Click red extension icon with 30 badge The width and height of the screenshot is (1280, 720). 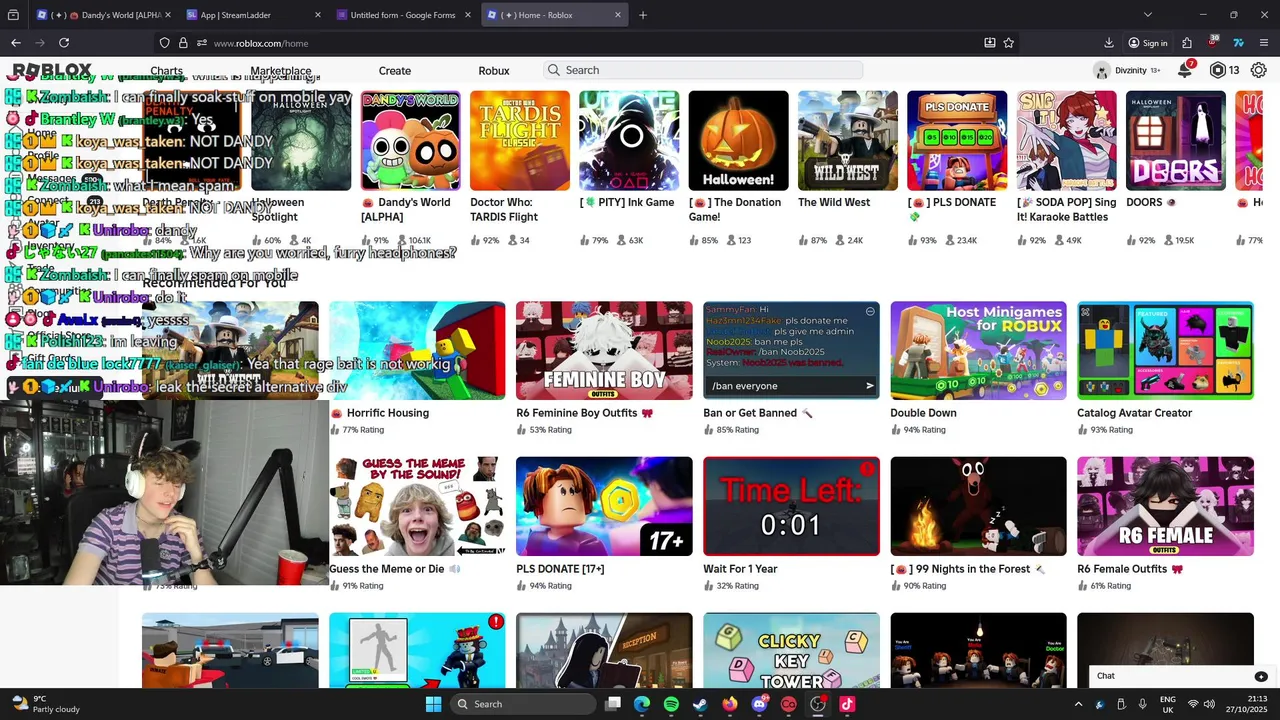1212,43
